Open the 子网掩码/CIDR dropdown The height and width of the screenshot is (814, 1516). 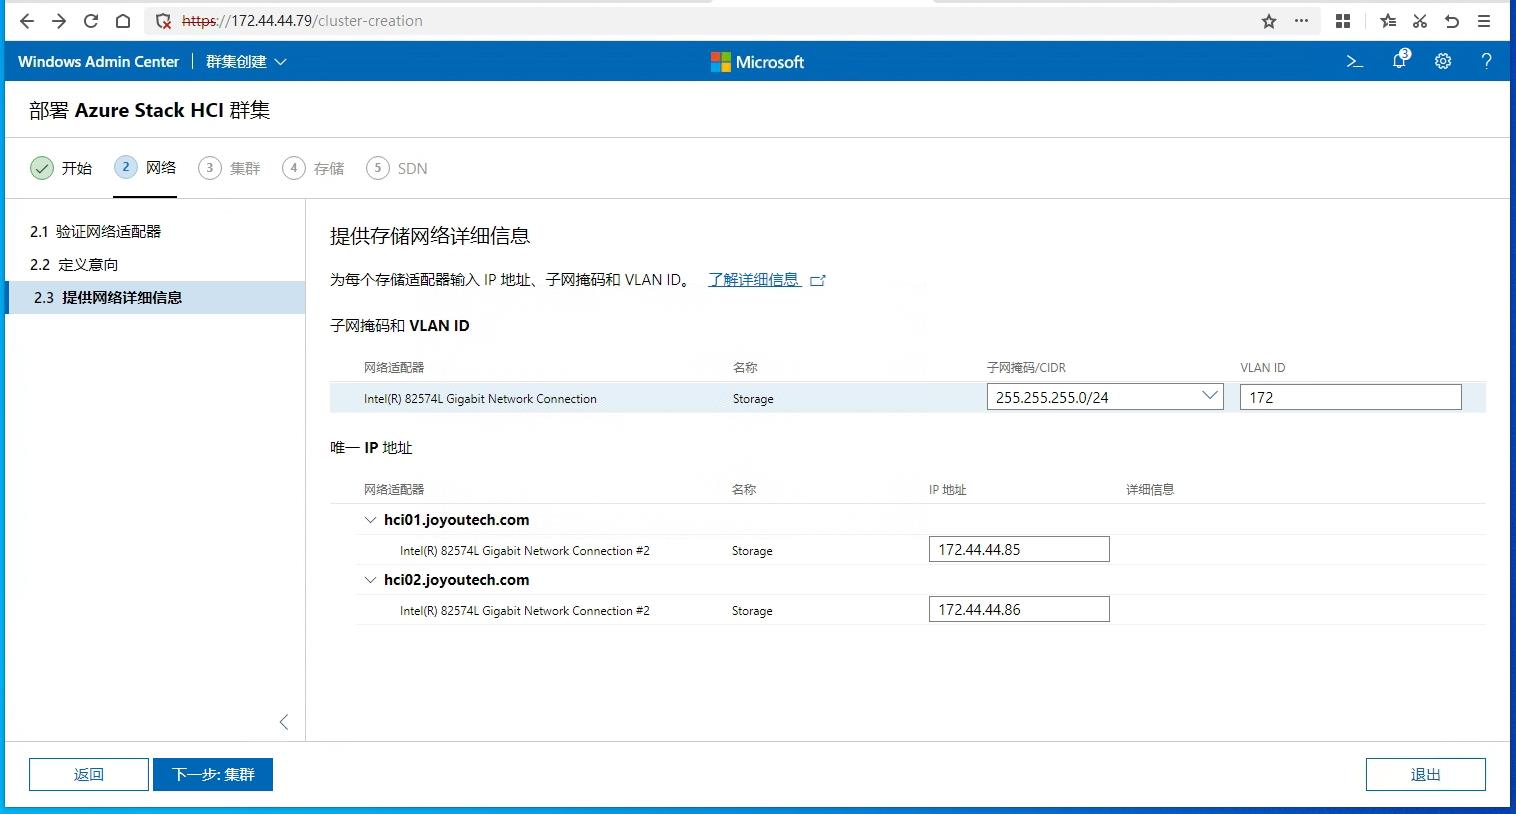pyautogui.click(x=1105, y=397)
